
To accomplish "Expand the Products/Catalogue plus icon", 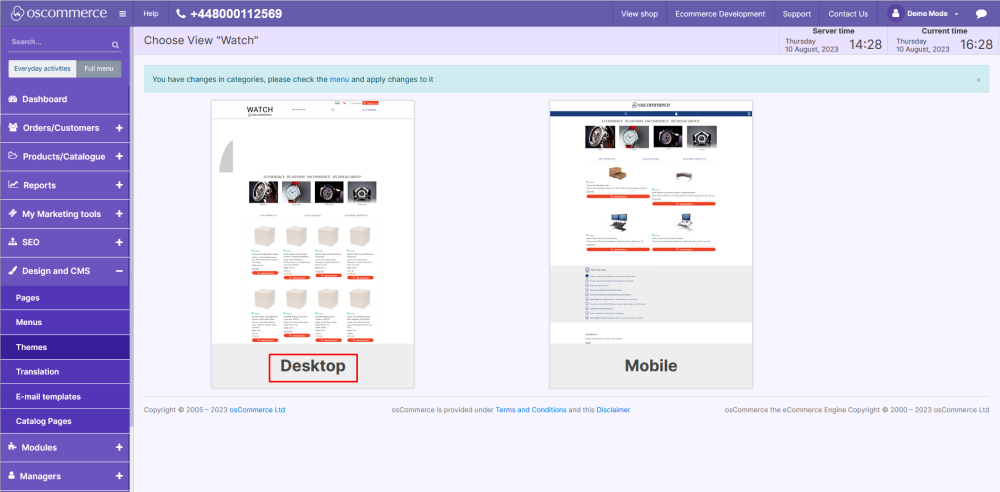I will pos(119,157).
